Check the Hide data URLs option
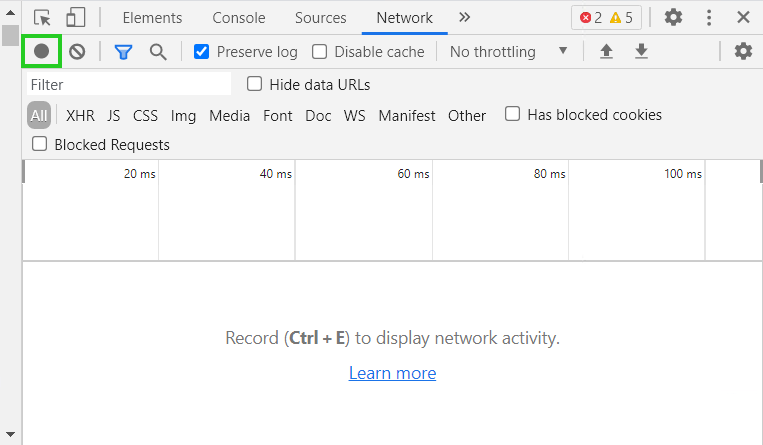 click(x=255, y=84)
